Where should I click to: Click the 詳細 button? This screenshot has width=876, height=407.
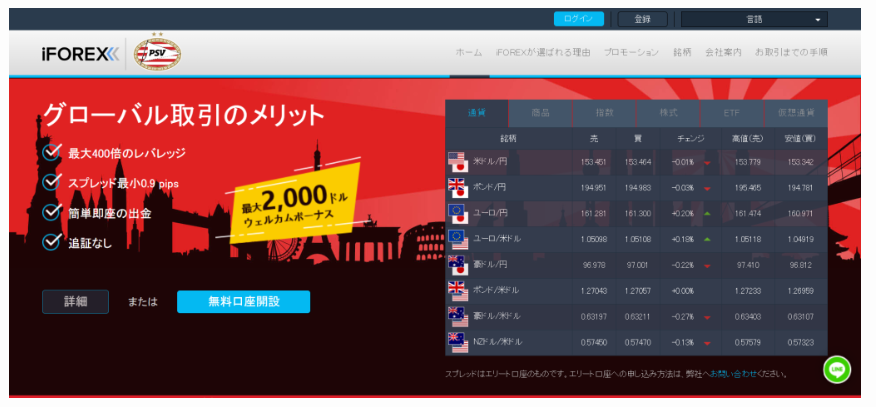(x=75, y=301)
